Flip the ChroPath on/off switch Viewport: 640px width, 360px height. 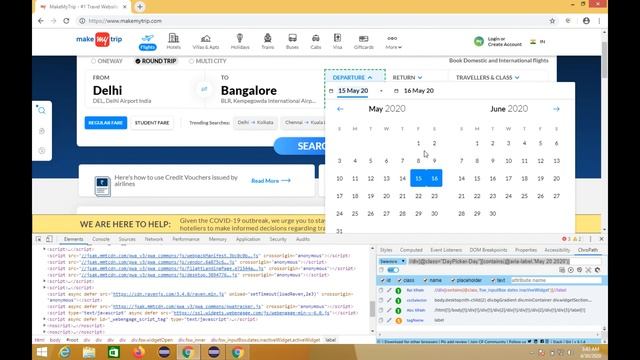tap(393, 270)
